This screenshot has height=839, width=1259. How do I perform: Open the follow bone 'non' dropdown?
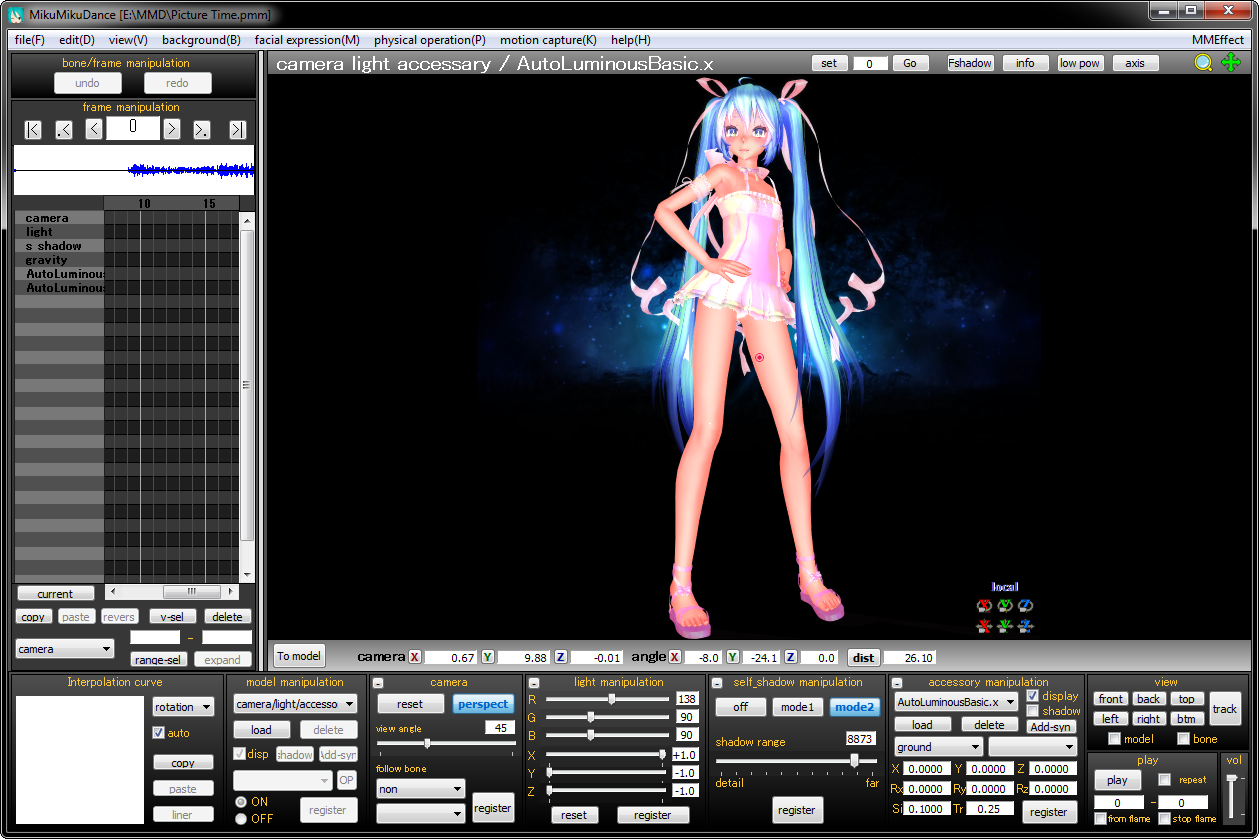click(420, 789)
